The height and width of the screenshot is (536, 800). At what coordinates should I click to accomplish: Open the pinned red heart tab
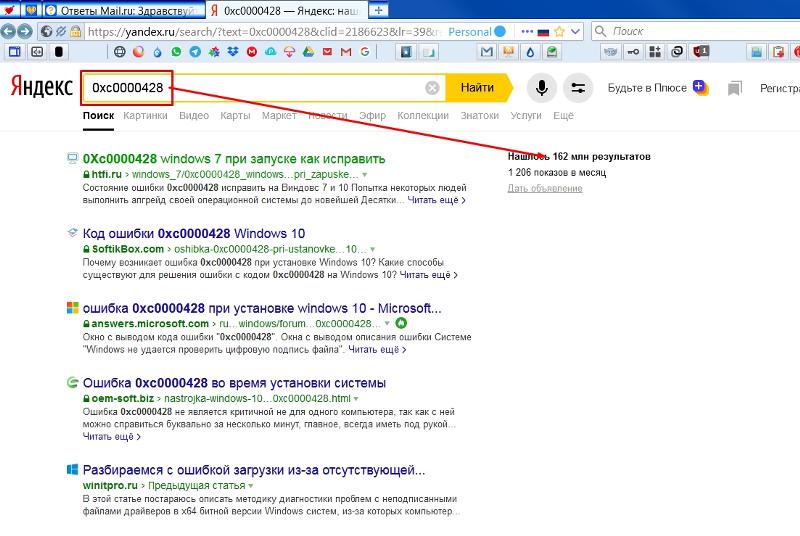pyautogui.click(x=9, y=10)
